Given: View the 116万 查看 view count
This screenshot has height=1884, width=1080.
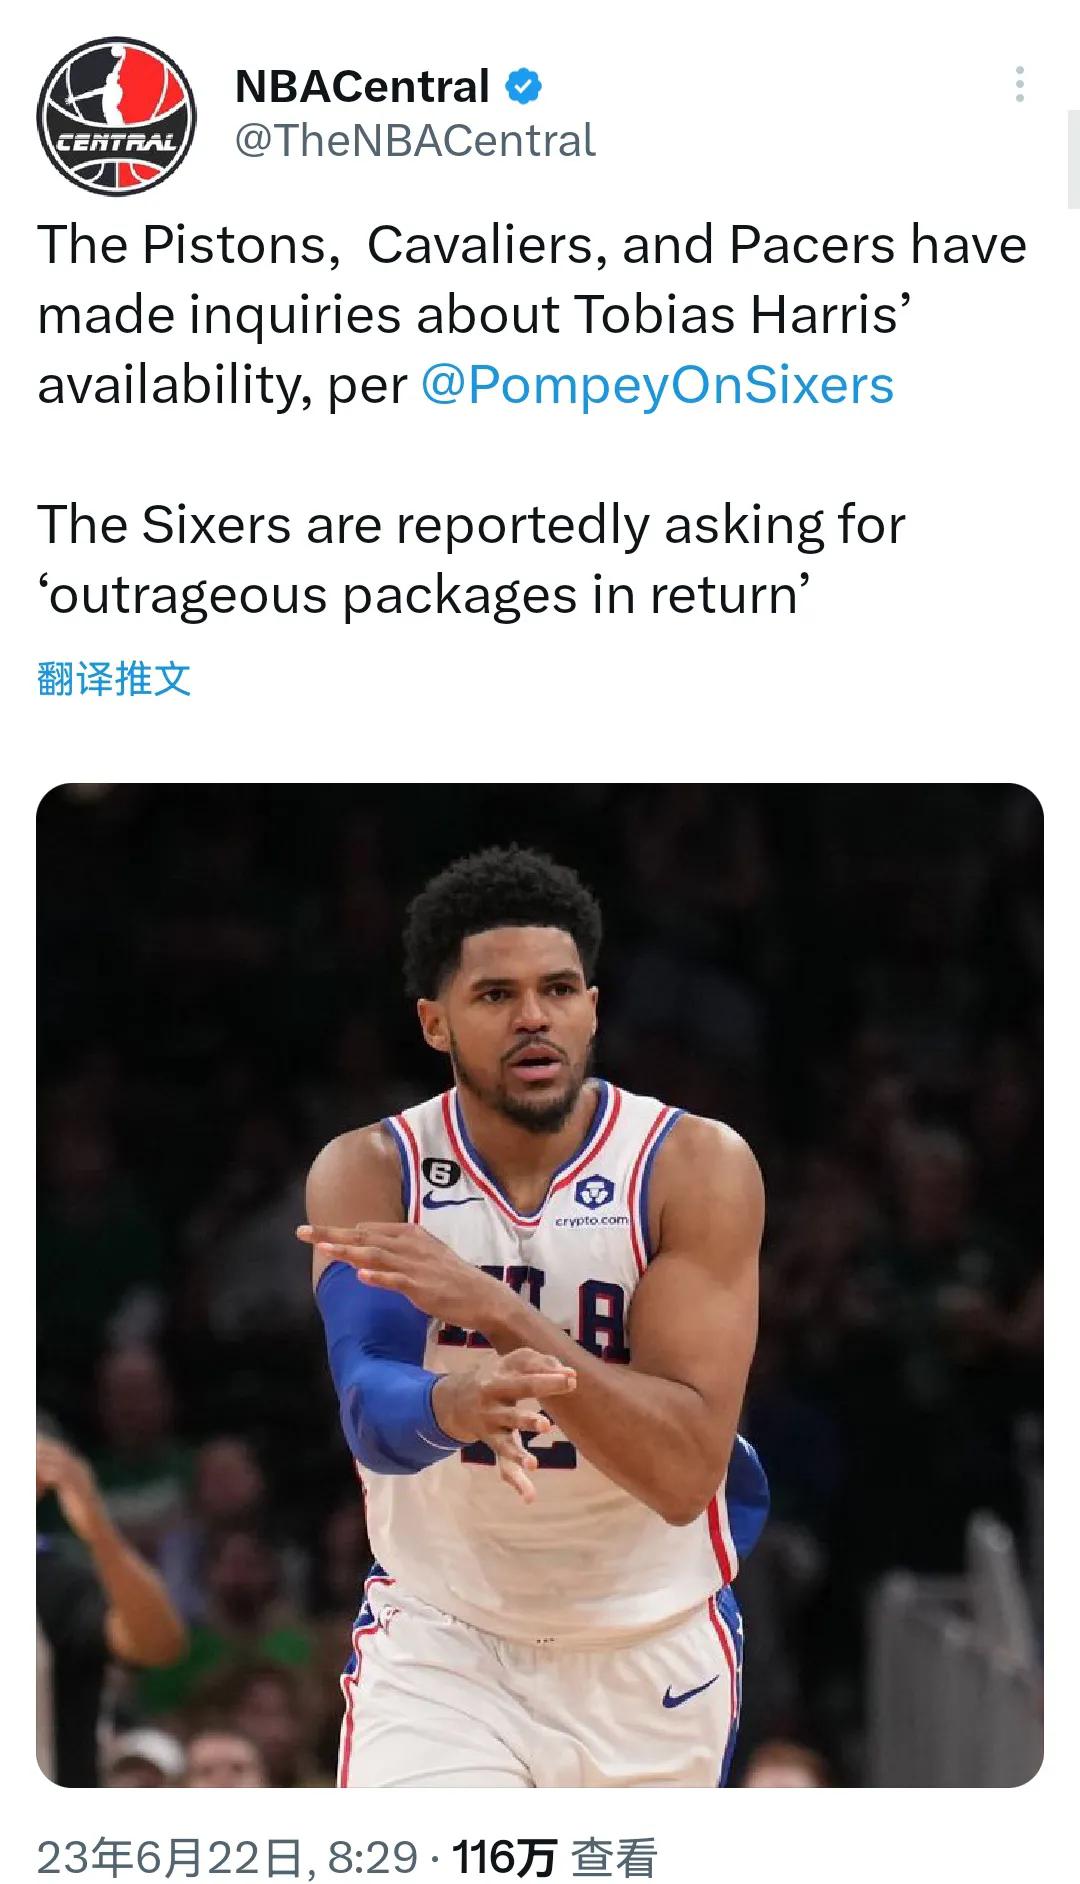Looking at the screenshot, I should (555, 1858).
